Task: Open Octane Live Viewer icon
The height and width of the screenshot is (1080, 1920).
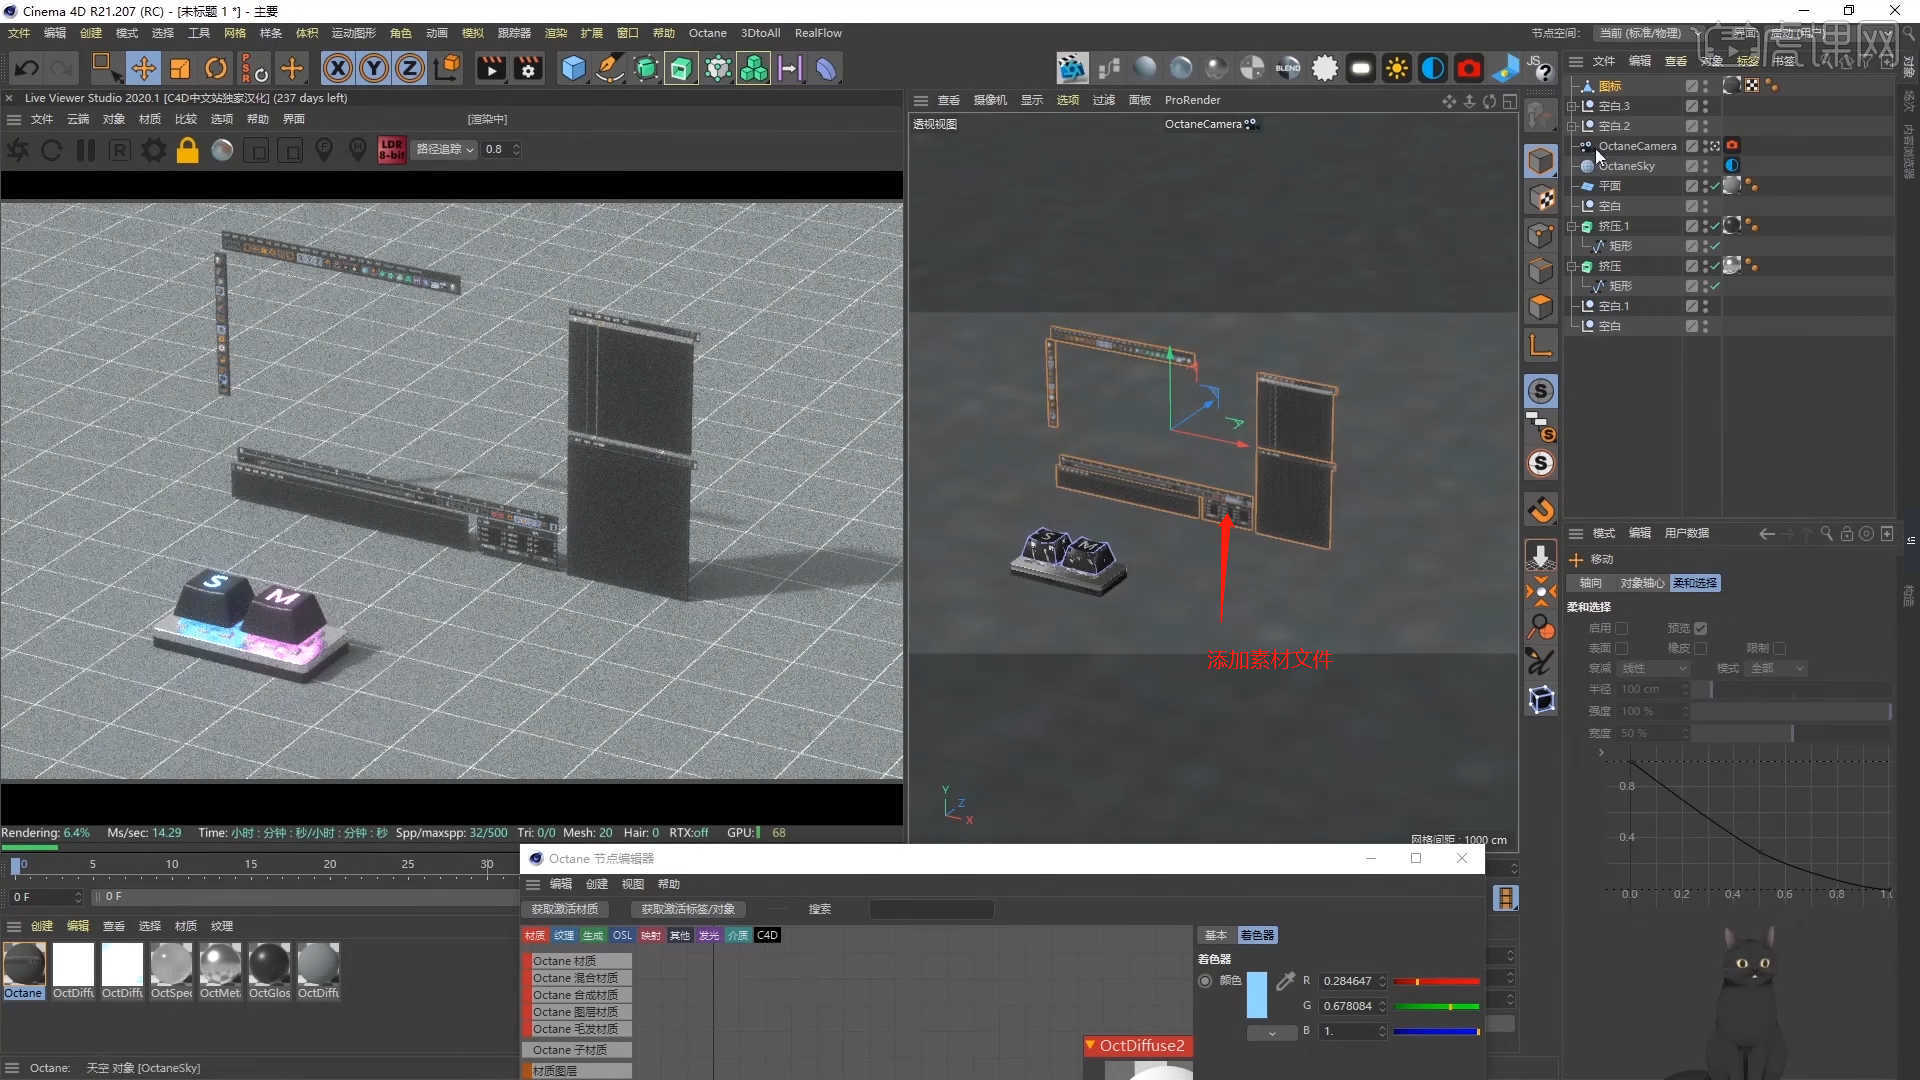Action: click(1072, 68)
